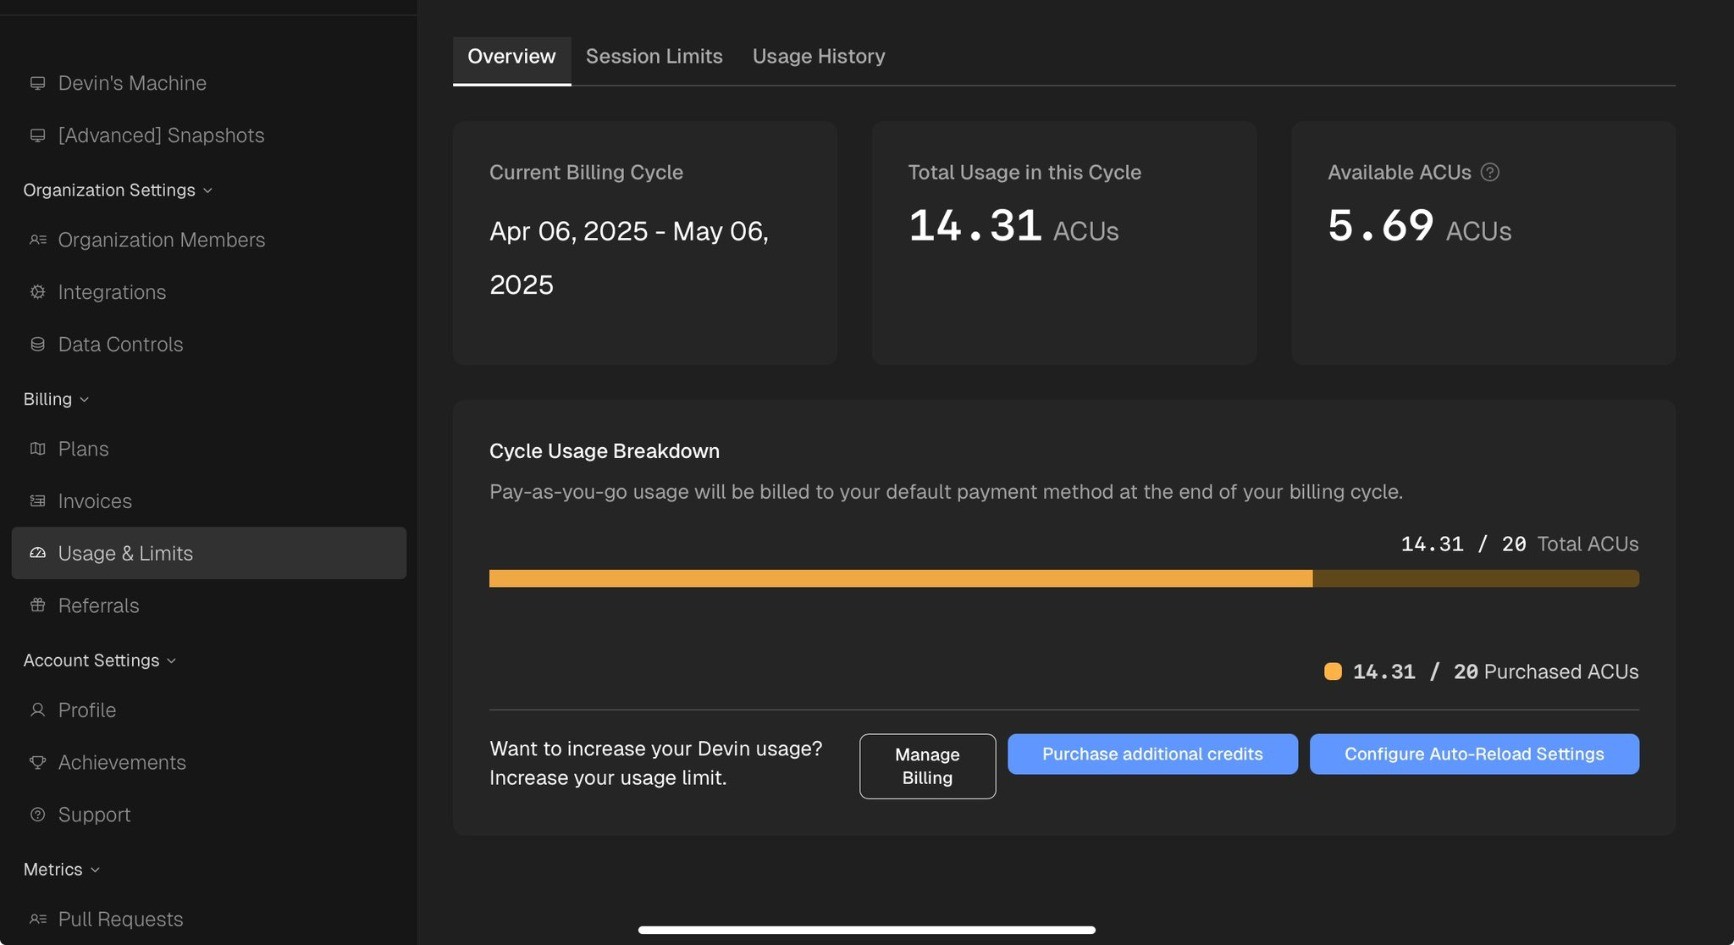
Task: Open the Session Limits tab
Action: tap(654, 57)
